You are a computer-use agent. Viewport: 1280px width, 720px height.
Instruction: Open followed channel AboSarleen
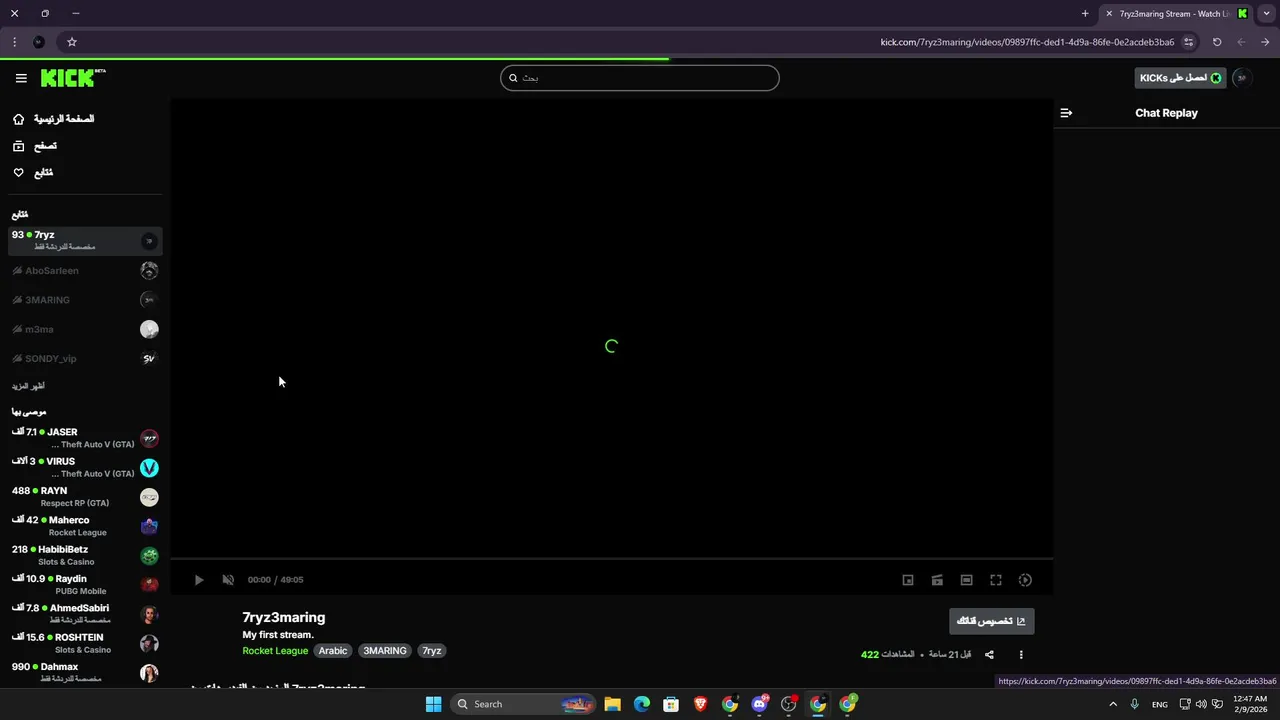[x=85, y=271]
